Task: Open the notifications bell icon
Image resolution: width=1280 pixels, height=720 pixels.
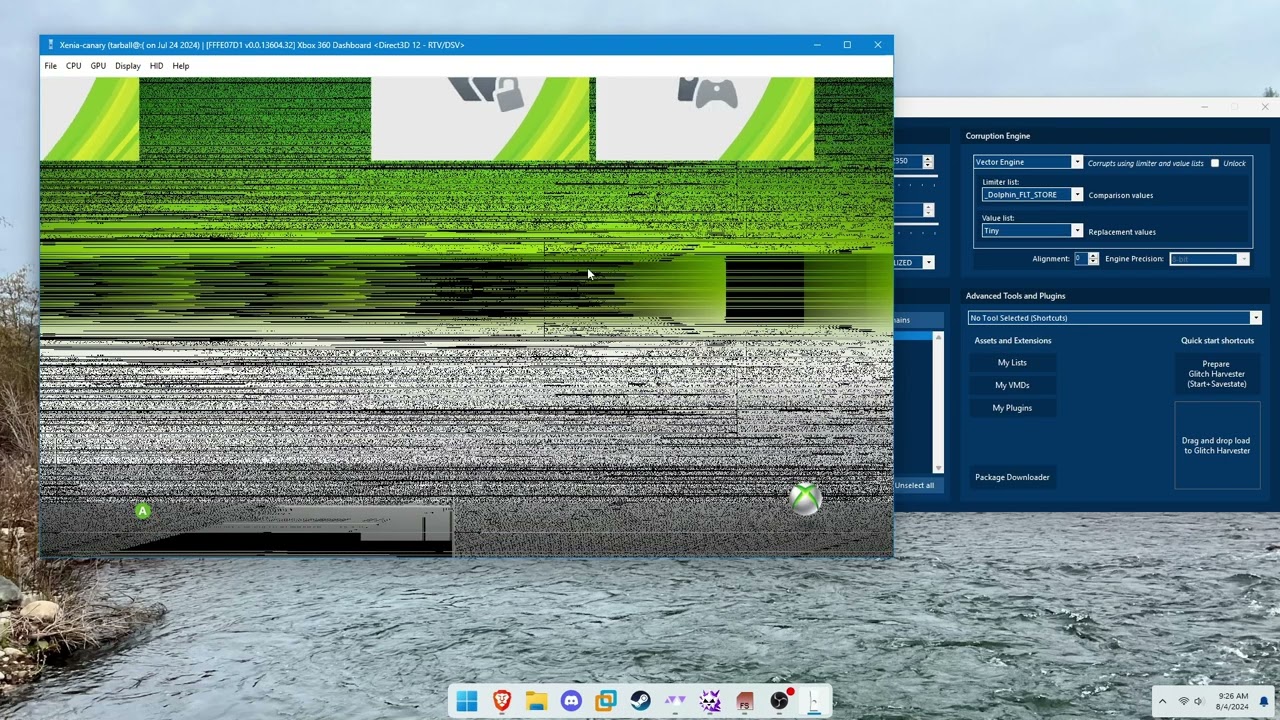Action: pyautogui.click(x=1264, y=701)
